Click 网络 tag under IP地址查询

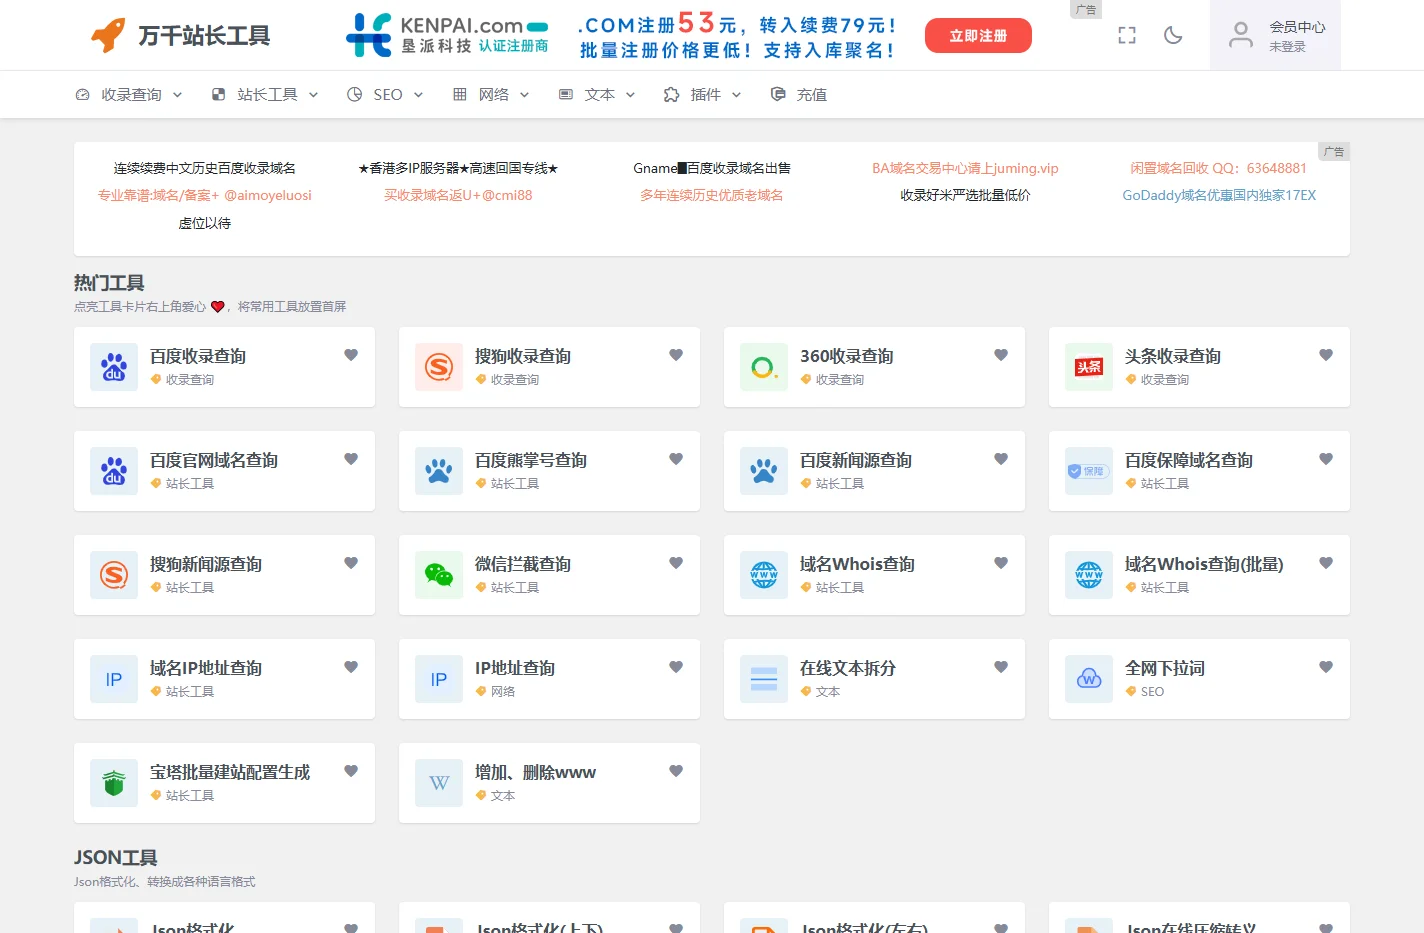[503, 691]
